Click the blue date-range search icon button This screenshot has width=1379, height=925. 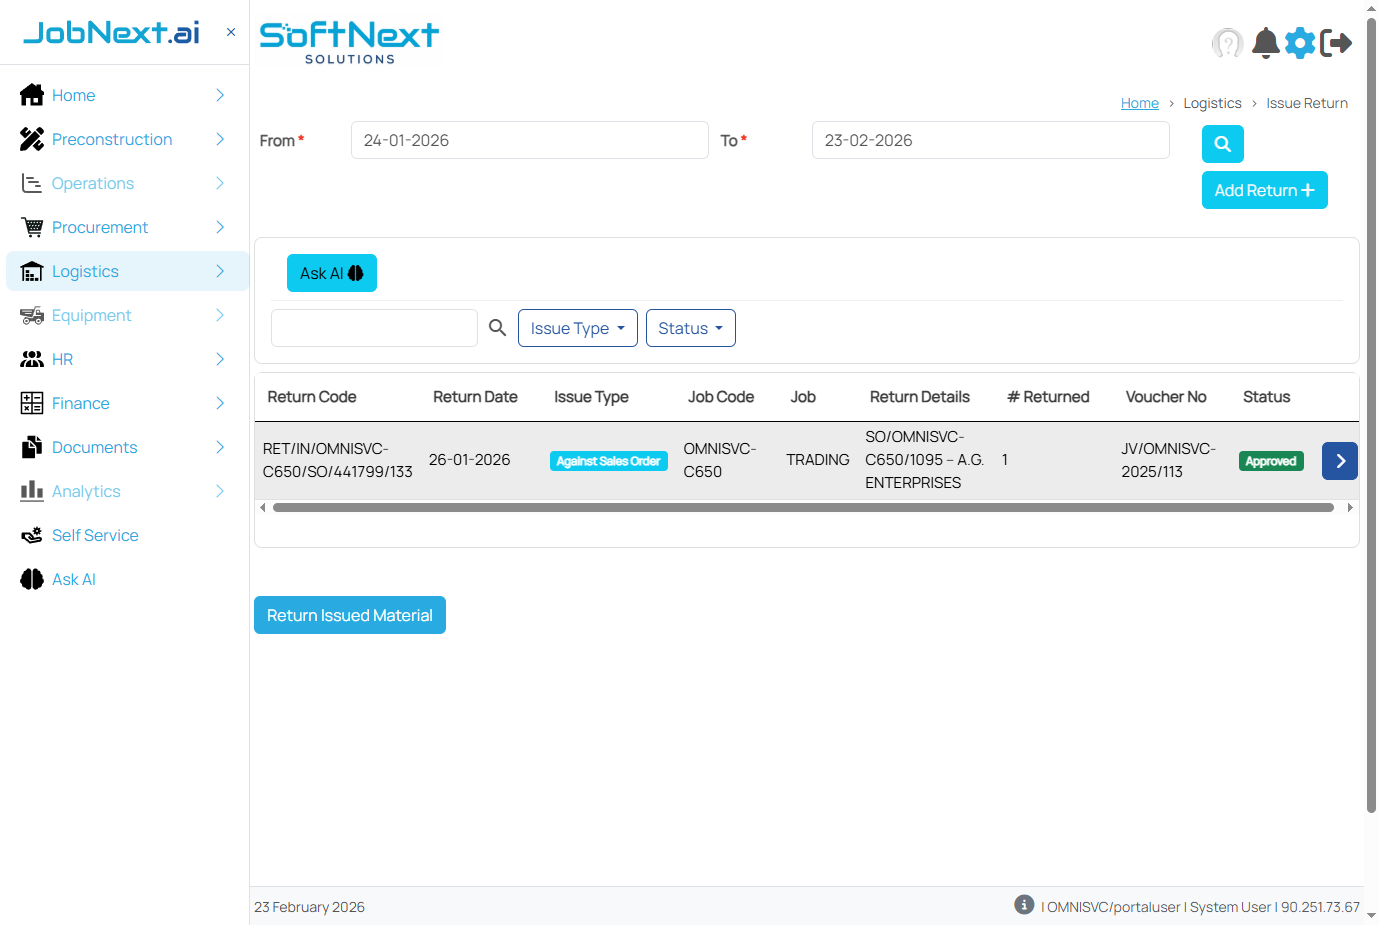1222,144
